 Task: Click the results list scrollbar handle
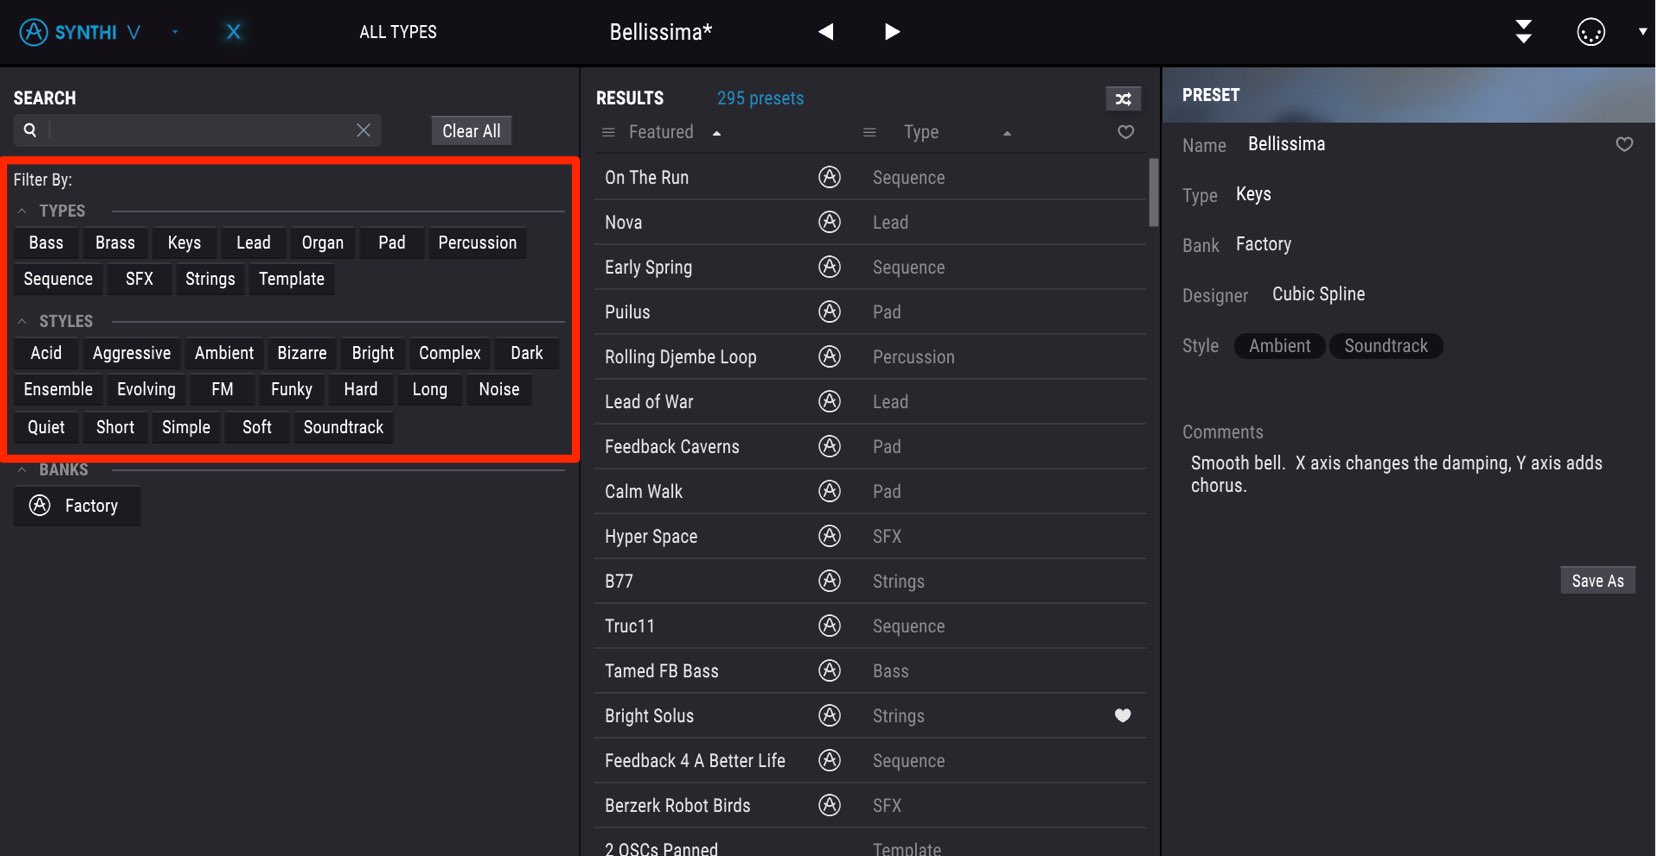coord(1153,192)
